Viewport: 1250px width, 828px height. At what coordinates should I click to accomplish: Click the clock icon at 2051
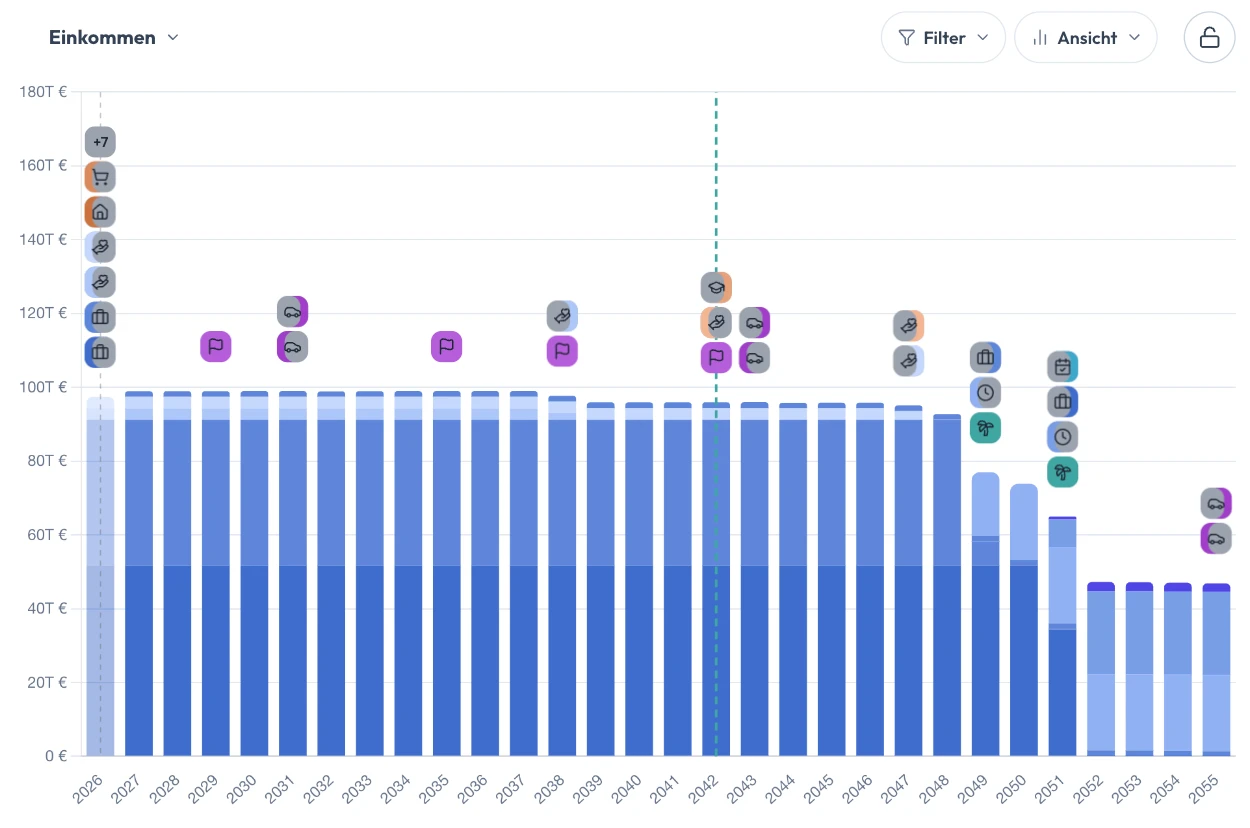(1063, 436)
